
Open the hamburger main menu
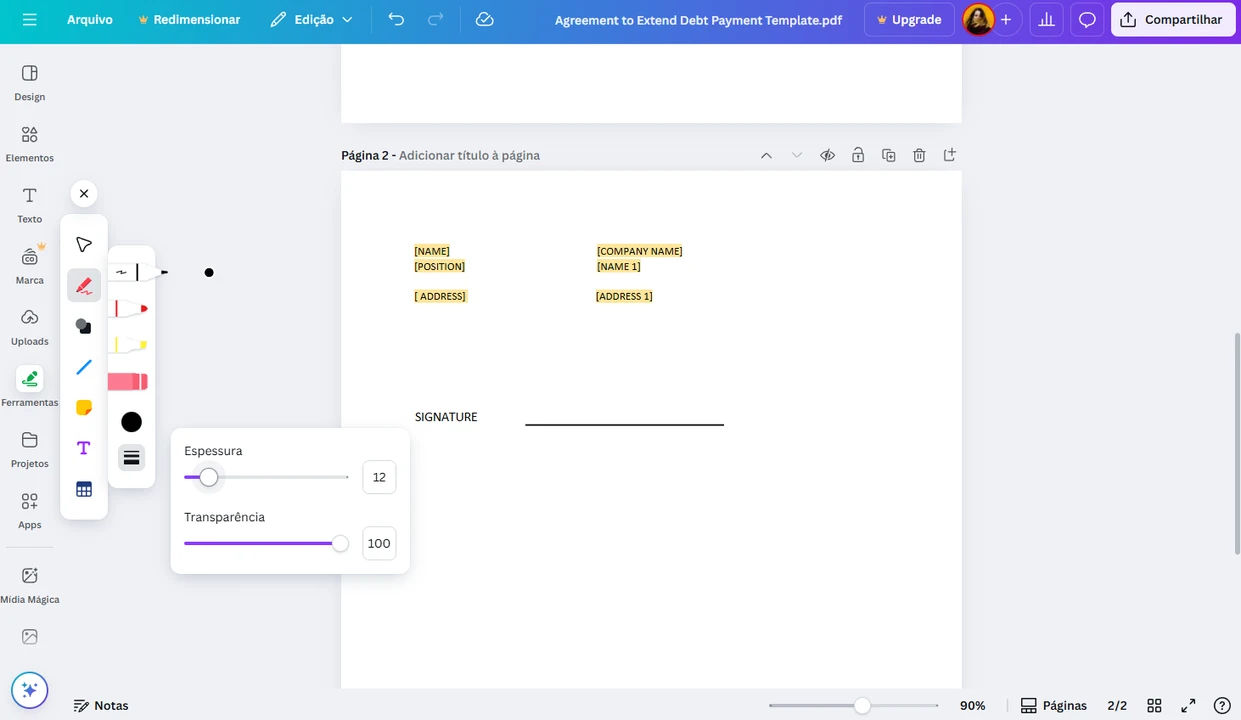pyautogui.click(x=29, y=20)
